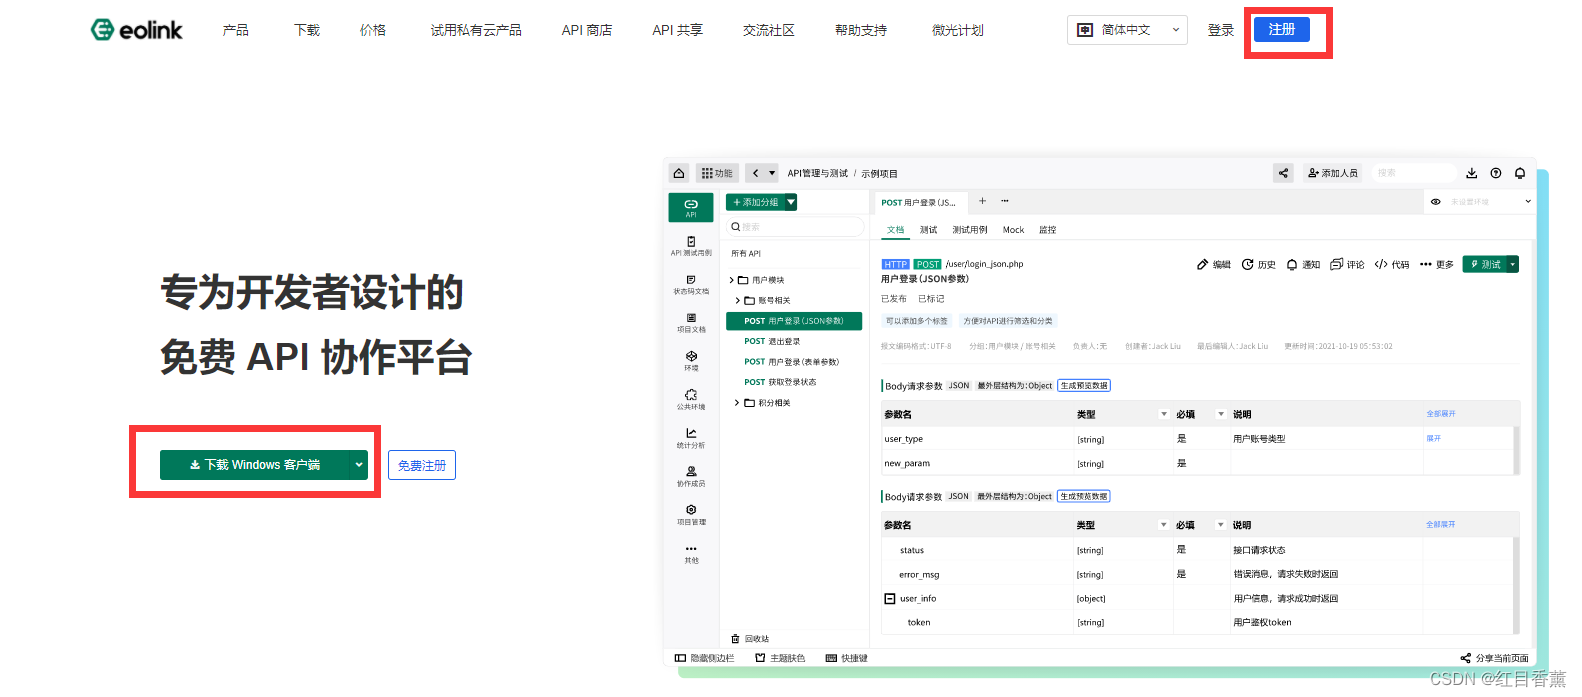
Task: Open 项目文档 sidebar icon
Action: coord(691,323)
